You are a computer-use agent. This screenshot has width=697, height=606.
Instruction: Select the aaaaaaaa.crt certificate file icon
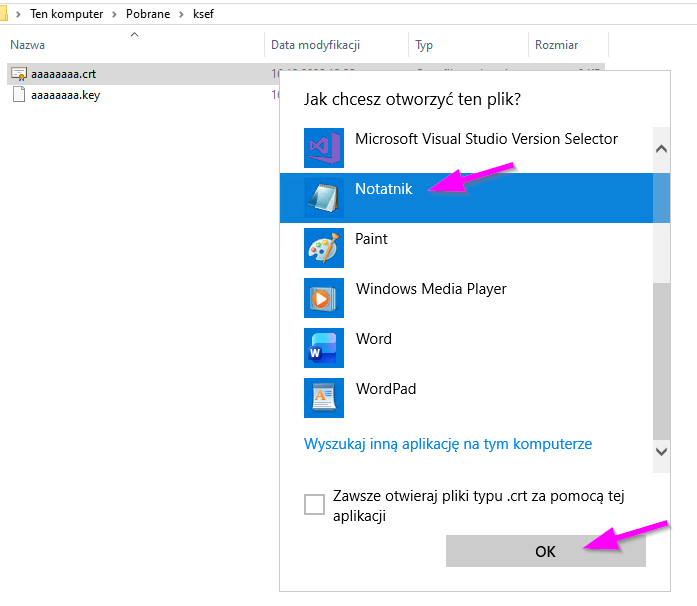(x=19, y=74)
